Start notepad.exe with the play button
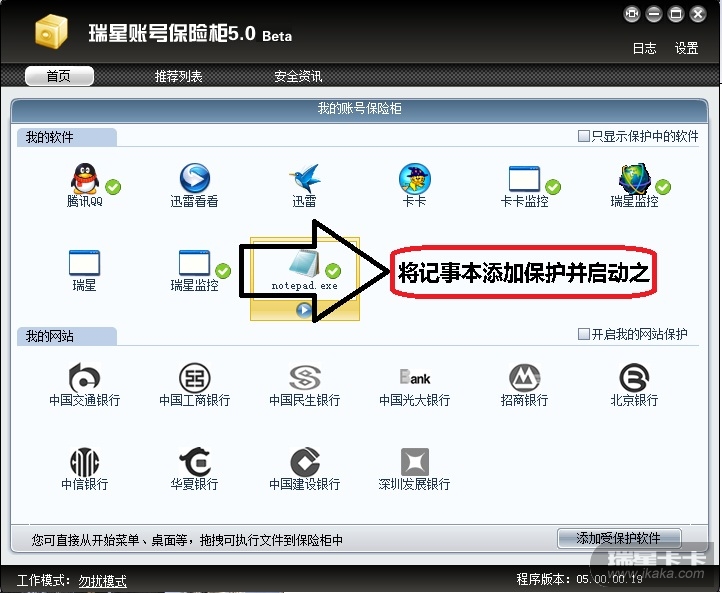The image size is (722, 593). click(303, 310)
